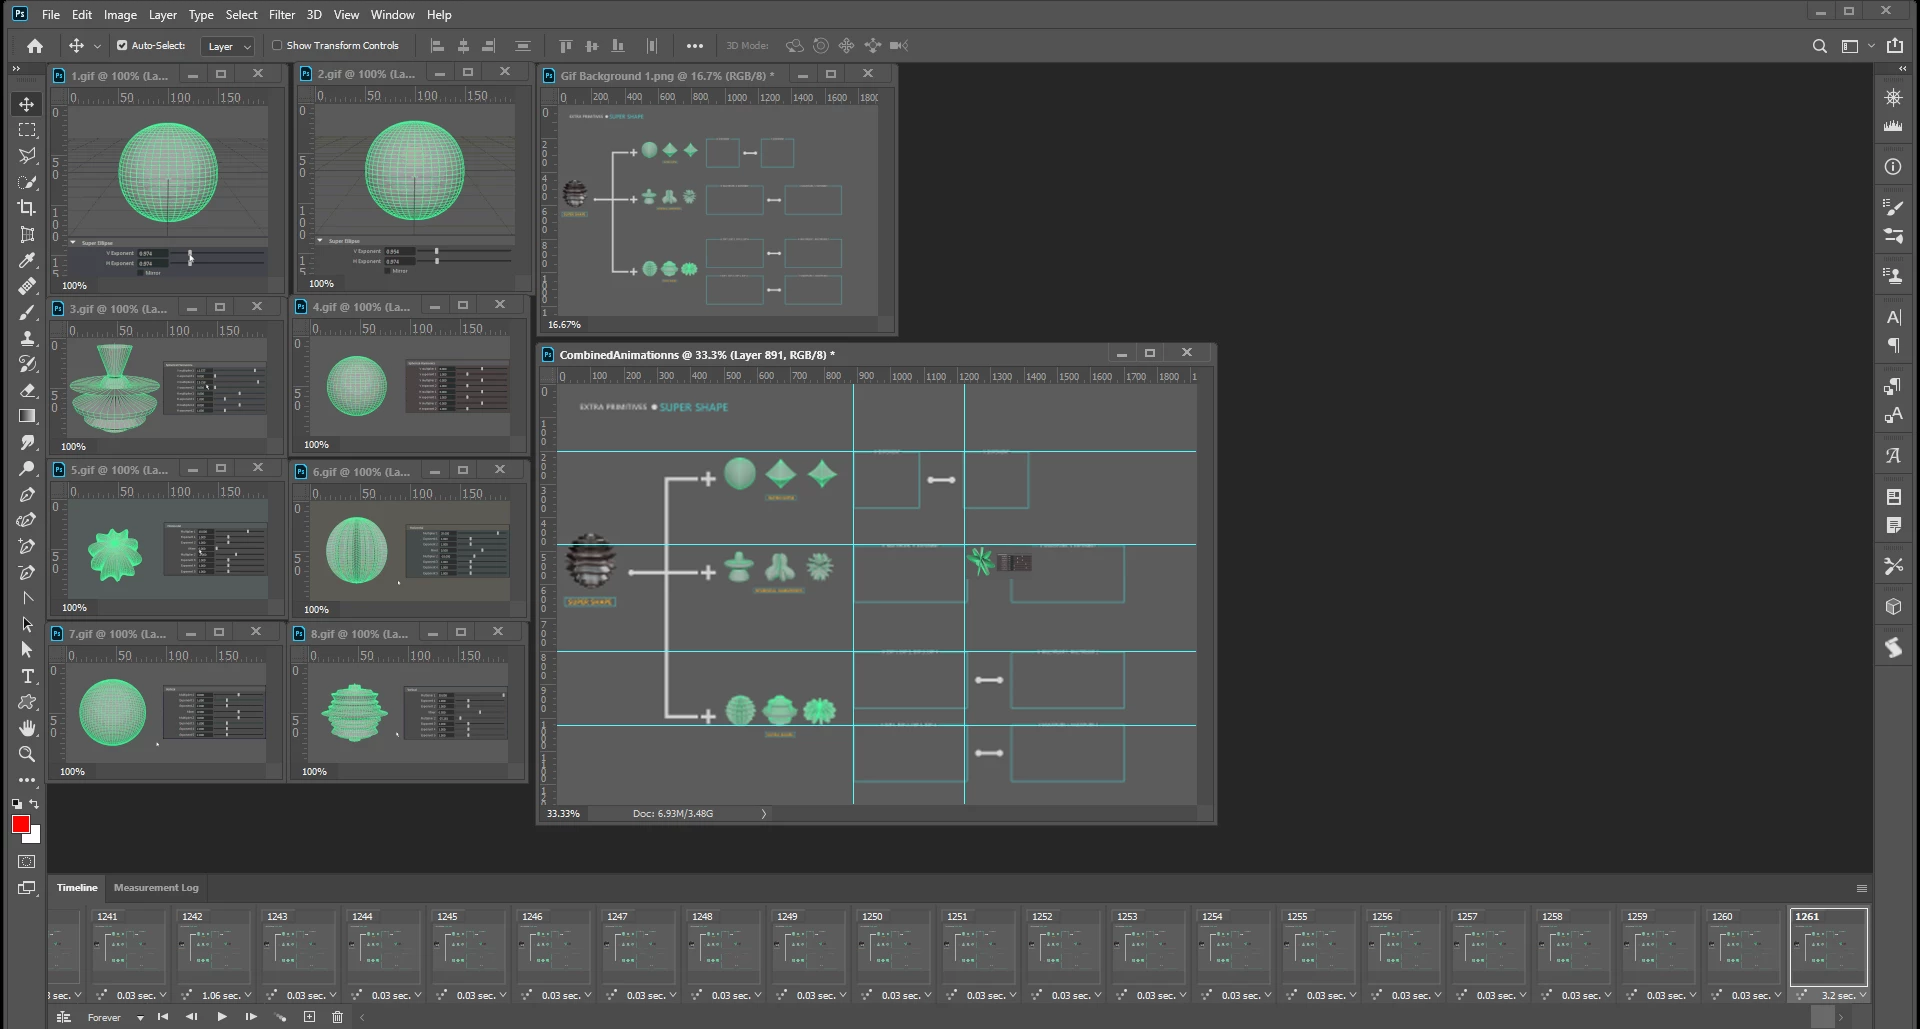Go to previous frame in timeline
This screenshot has width=1920, height=1029.
pos(192,1017)
